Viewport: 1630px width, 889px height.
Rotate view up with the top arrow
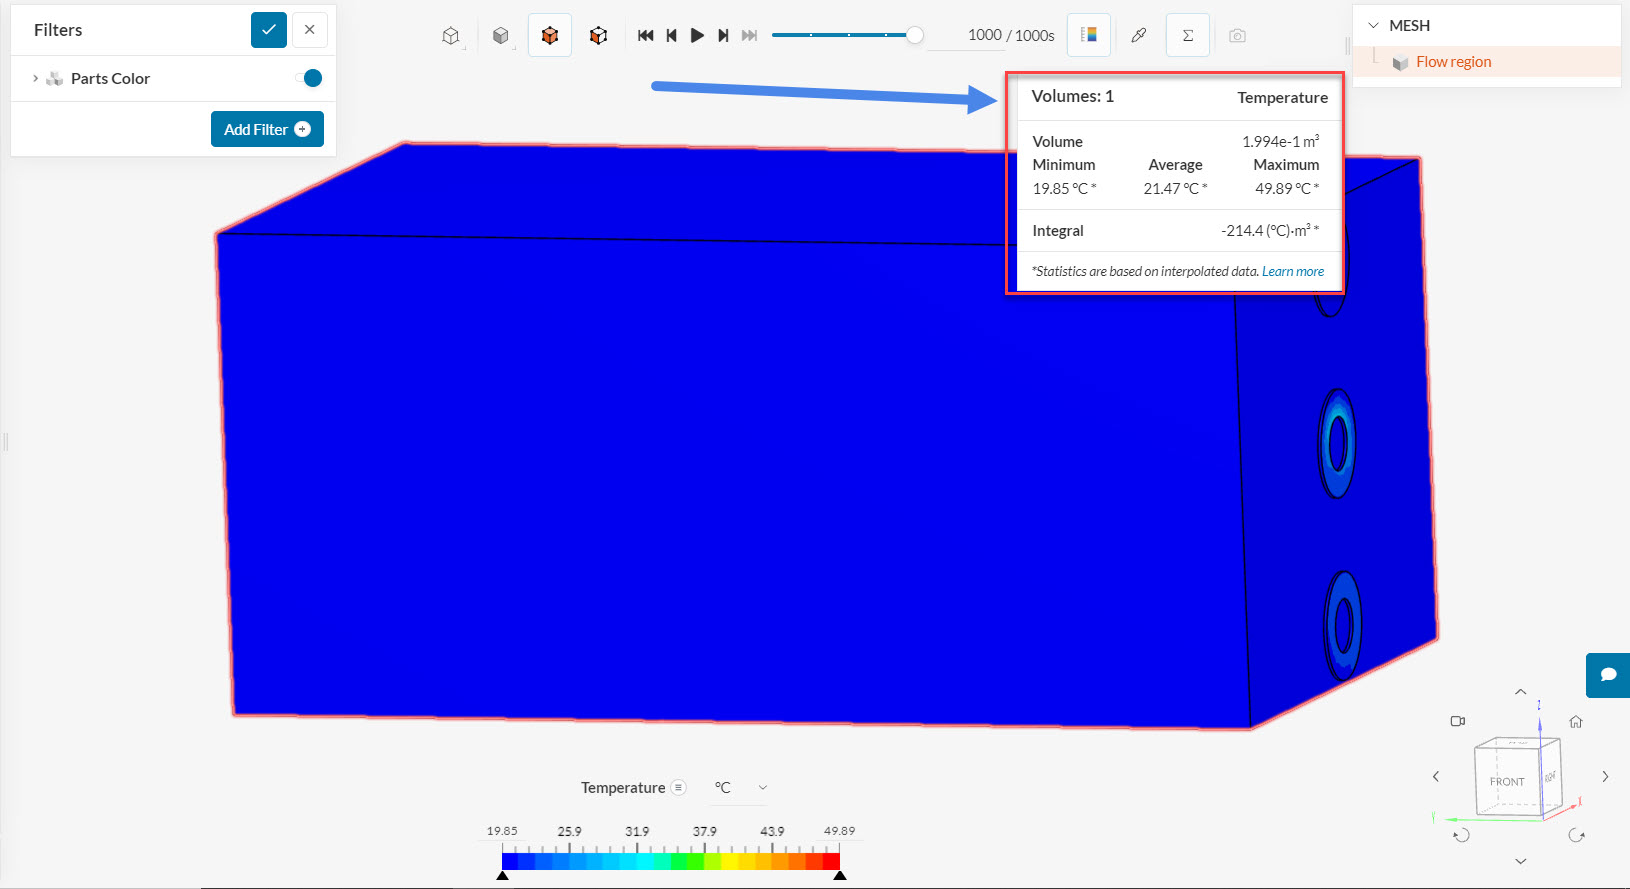tap(1520, 692)
